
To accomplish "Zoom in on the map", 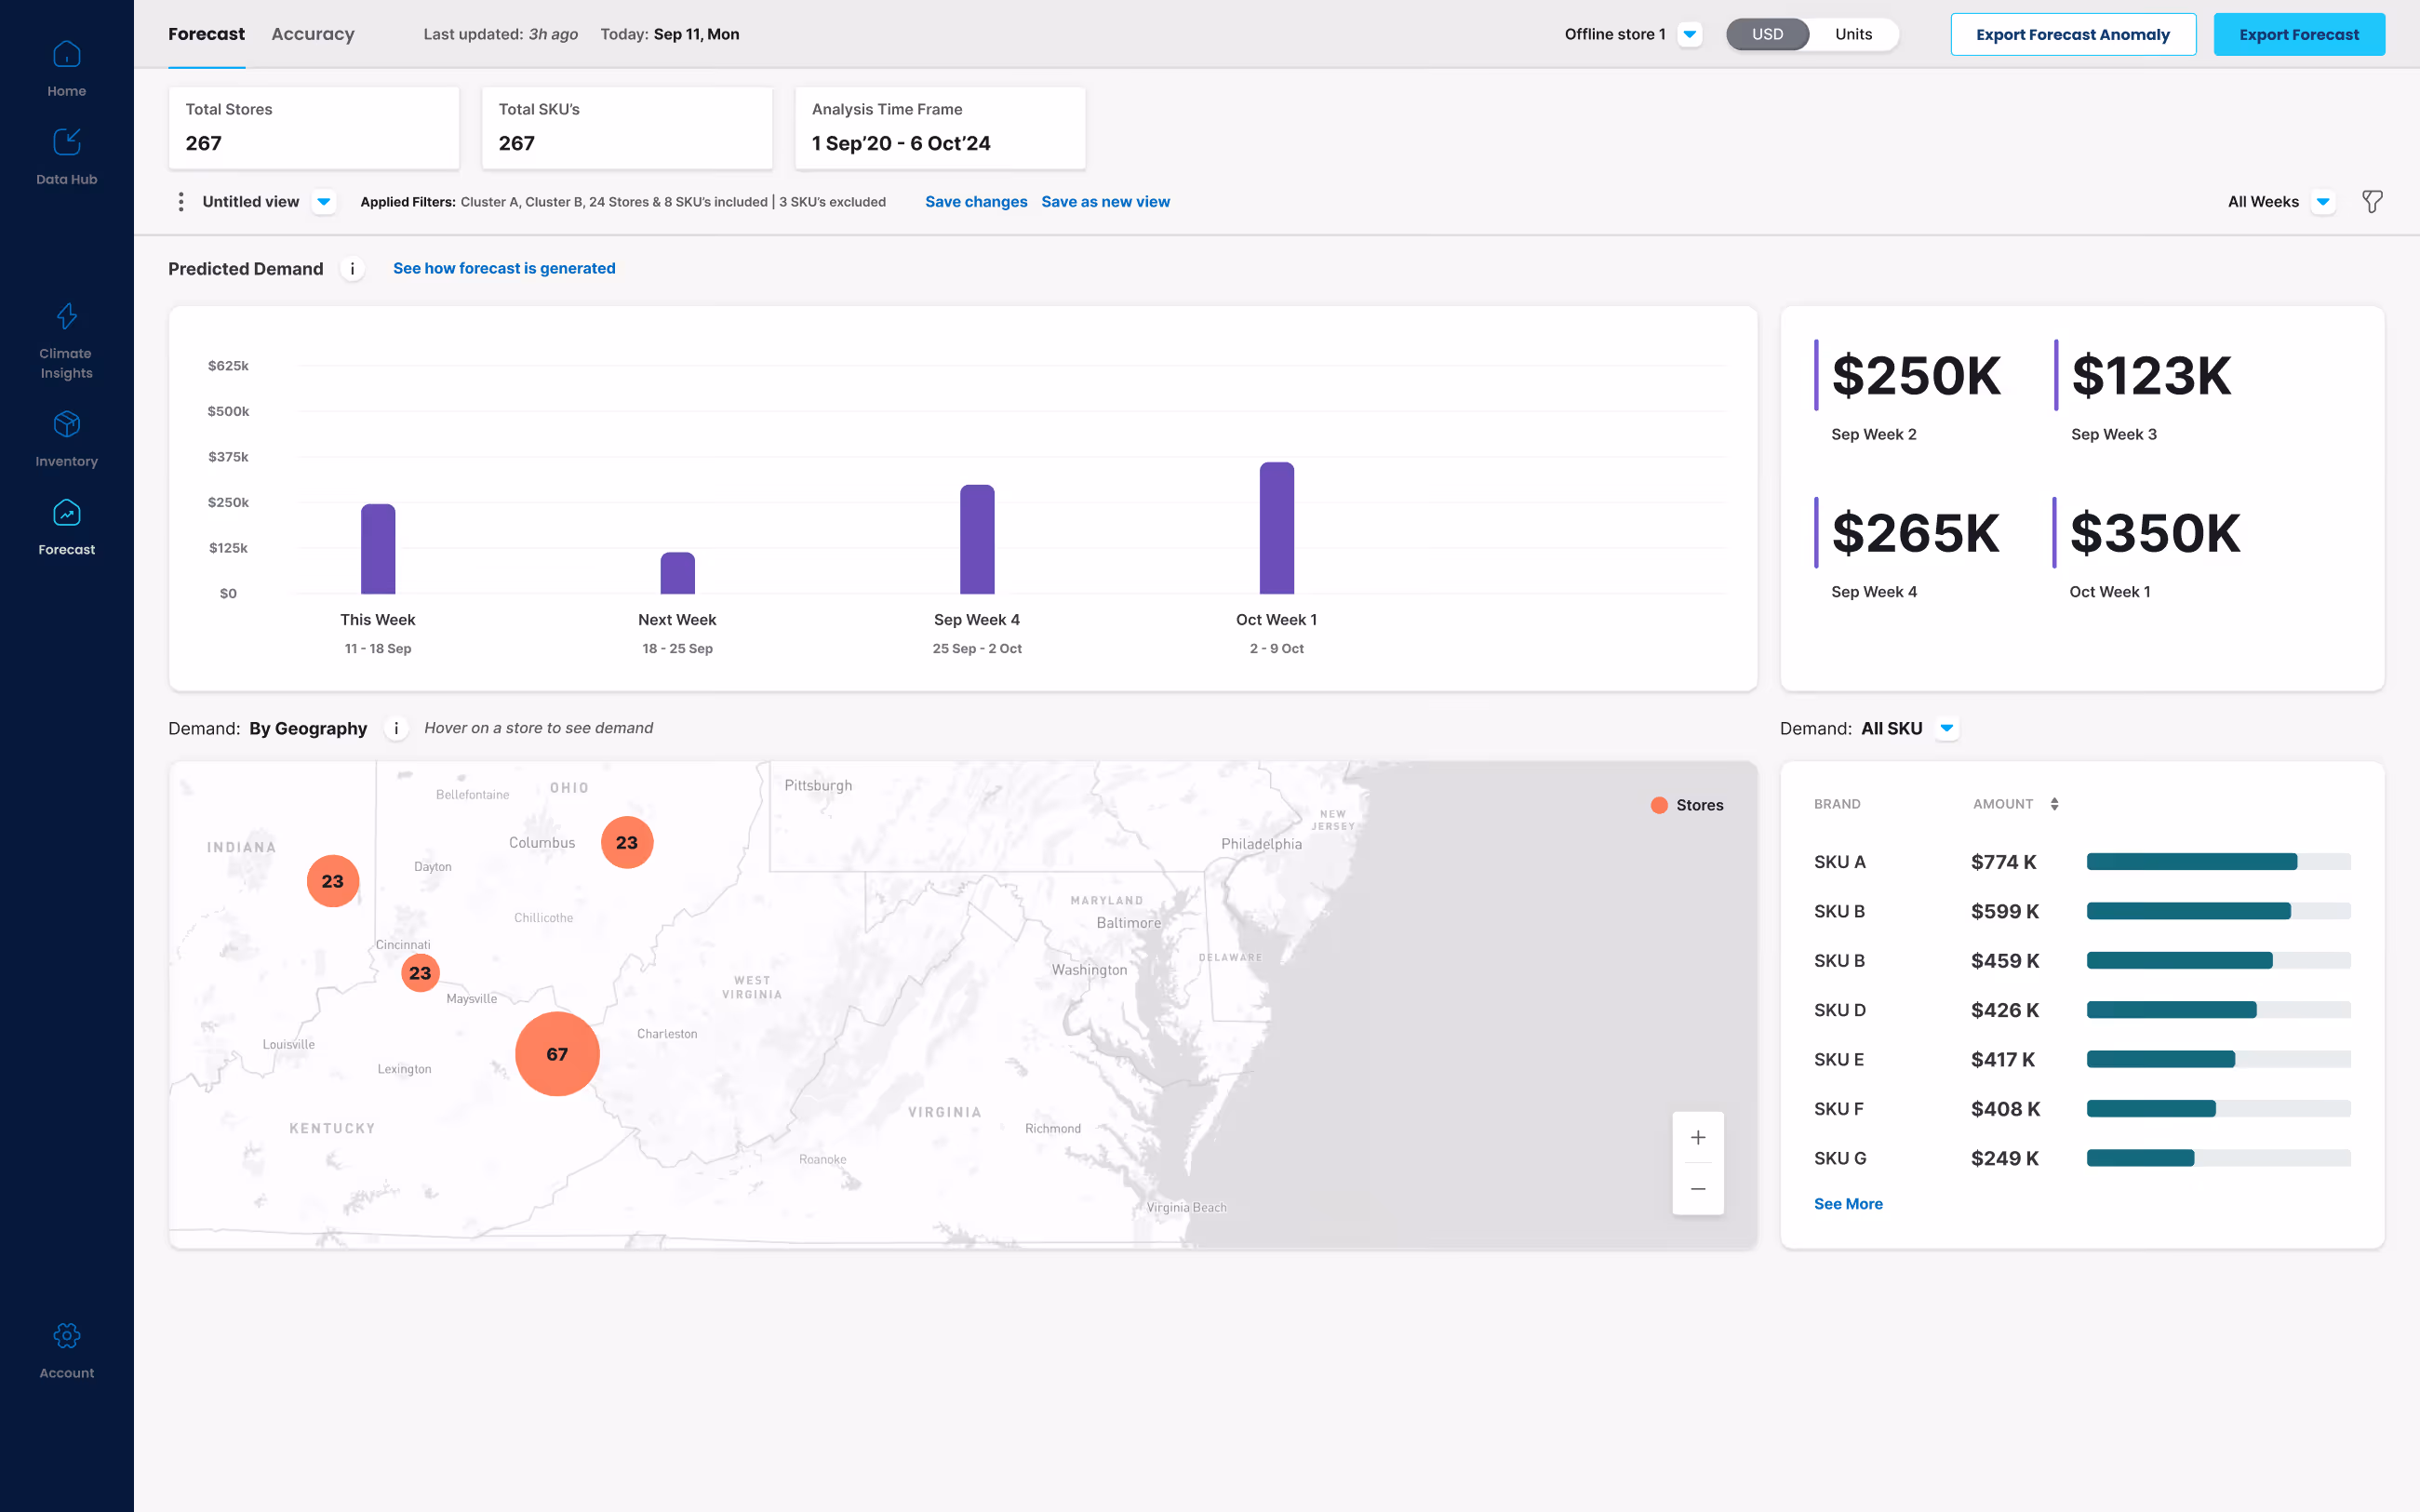I will pyautogui.click(x=1698, y=1138).
